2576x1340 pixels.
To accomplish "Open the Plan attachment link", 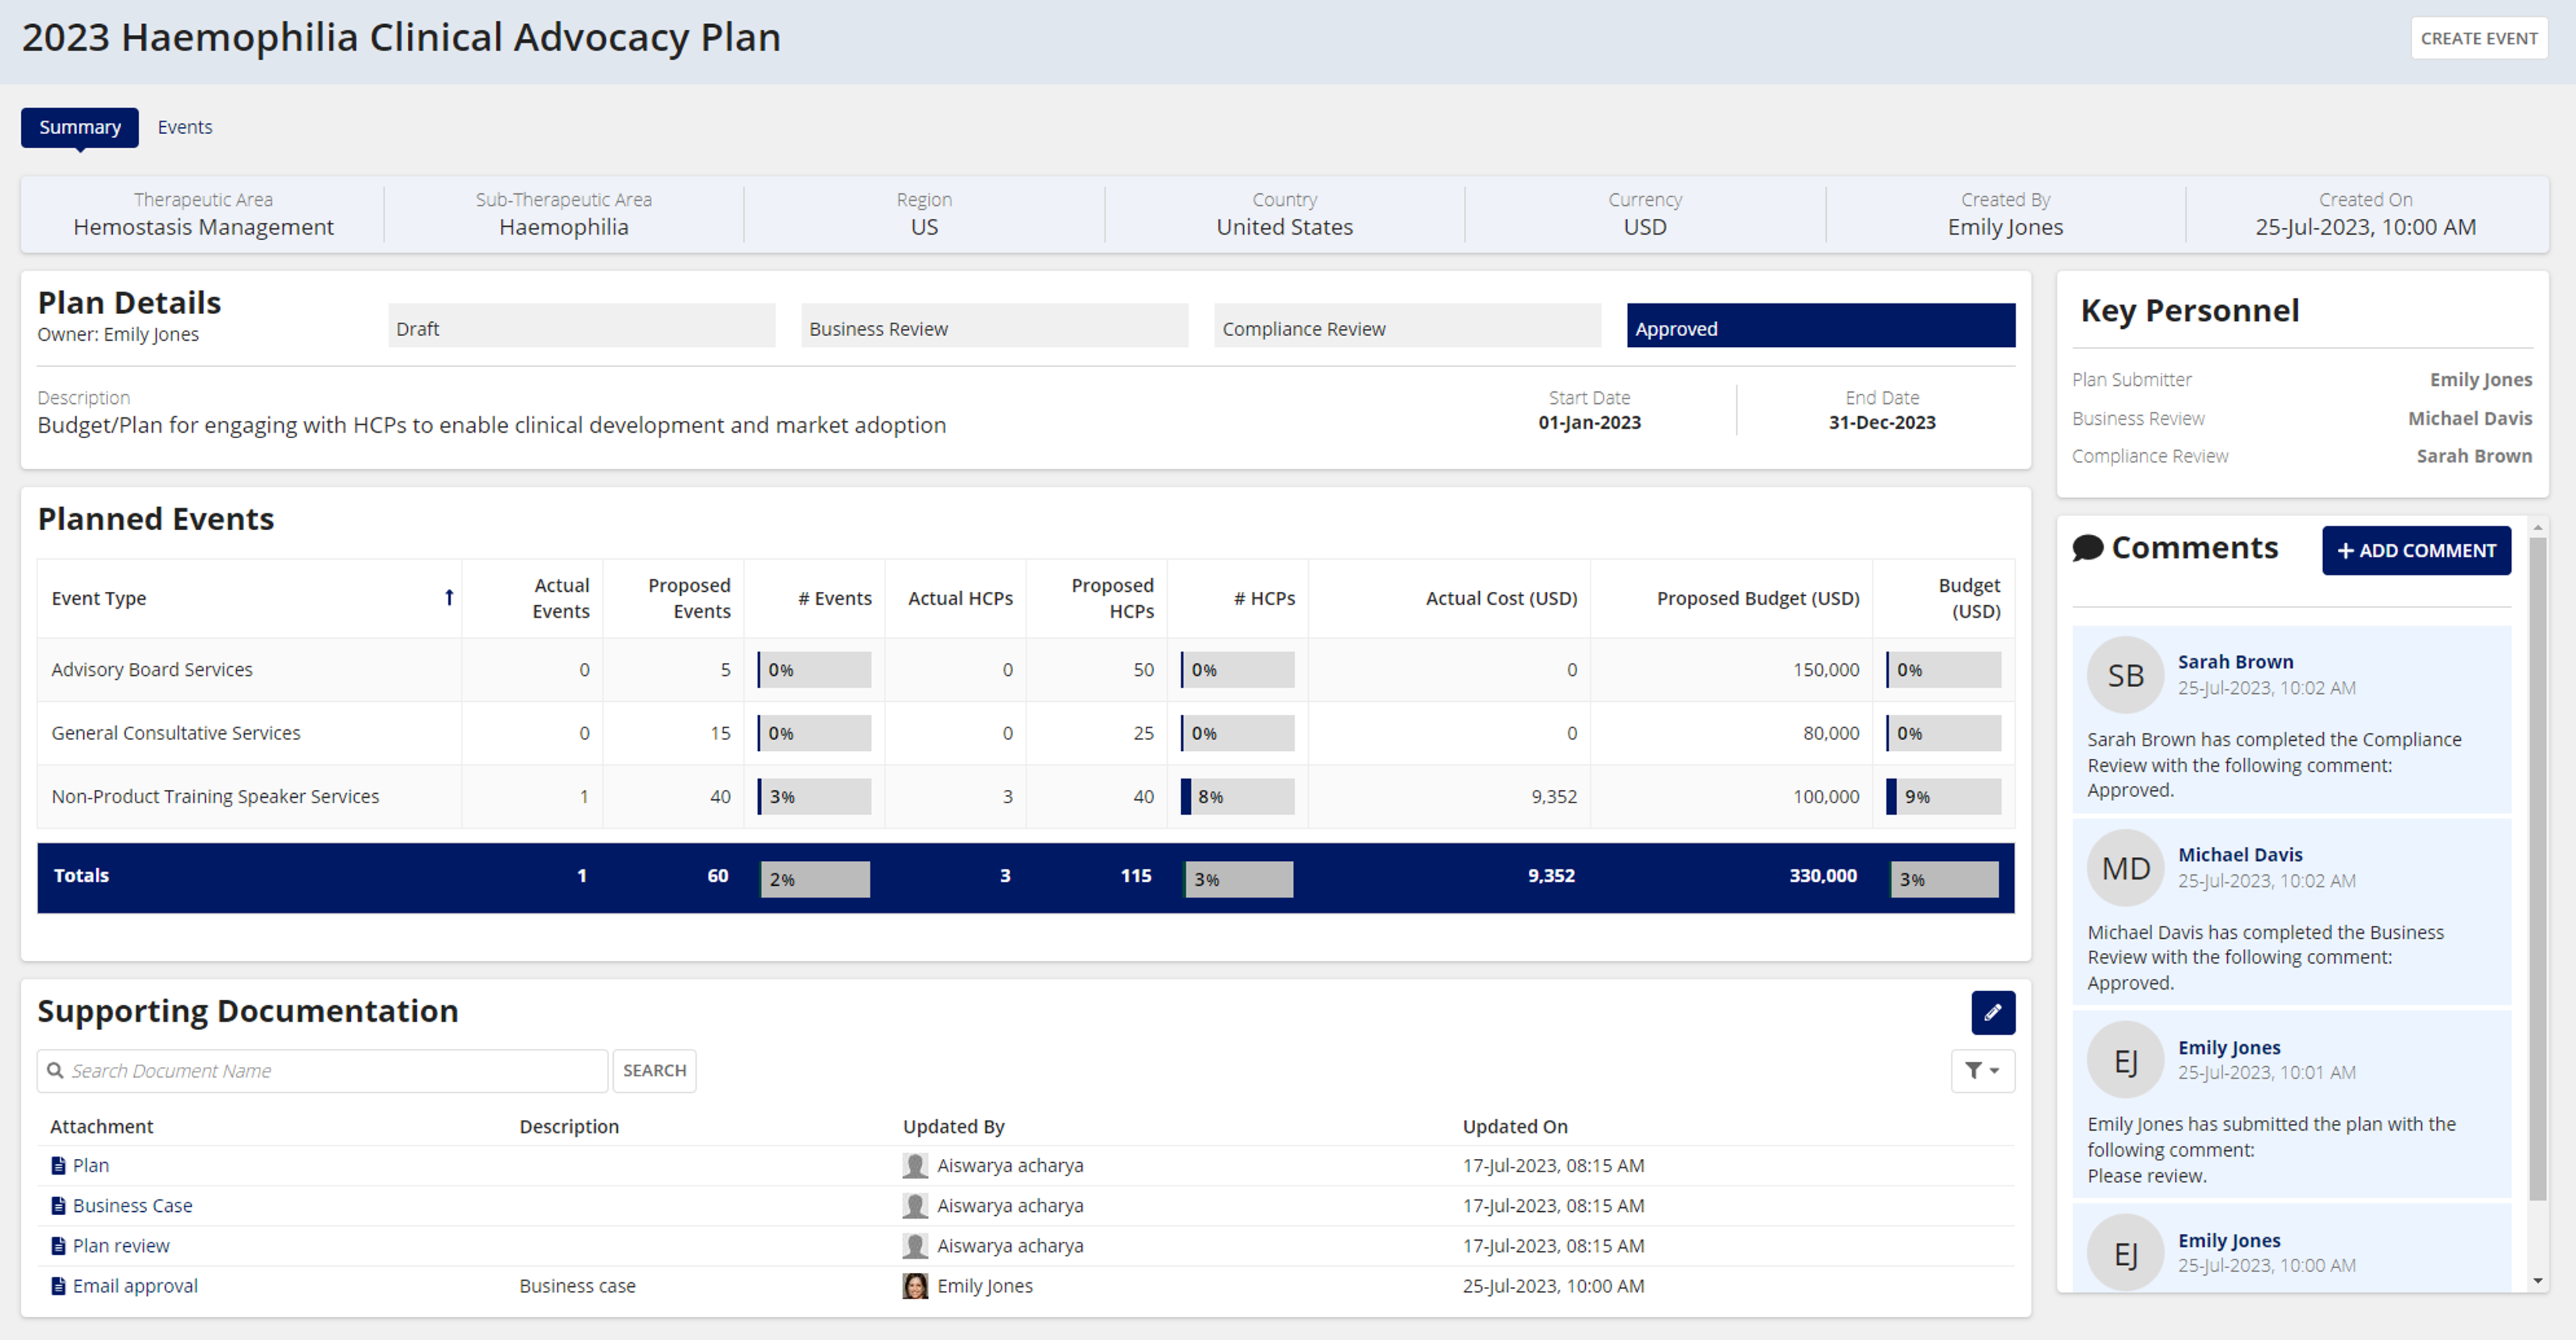I will pyautogui.click(x=91, y=1165).
